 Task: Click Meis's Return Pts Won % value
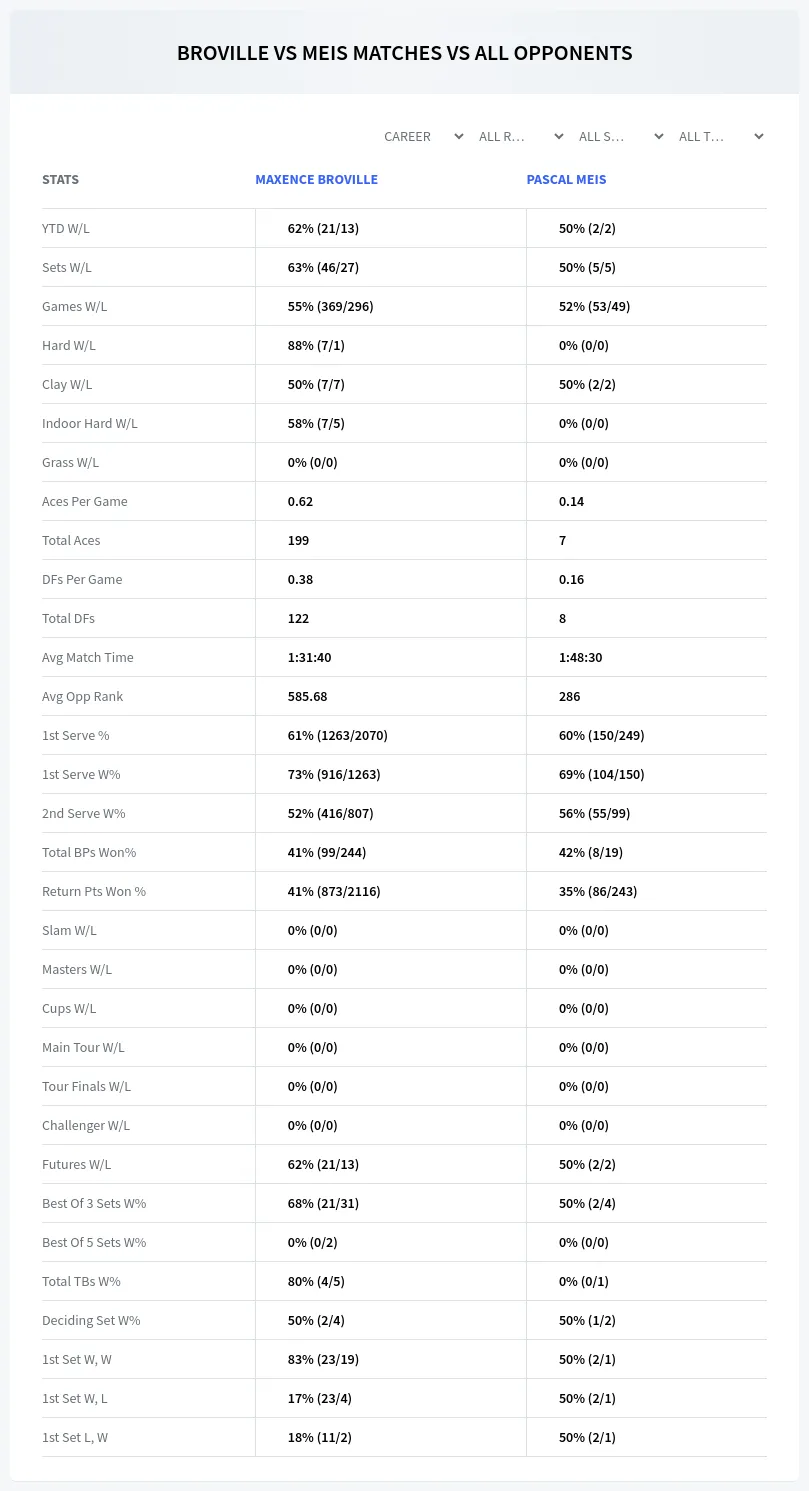[x=598, y=891]
